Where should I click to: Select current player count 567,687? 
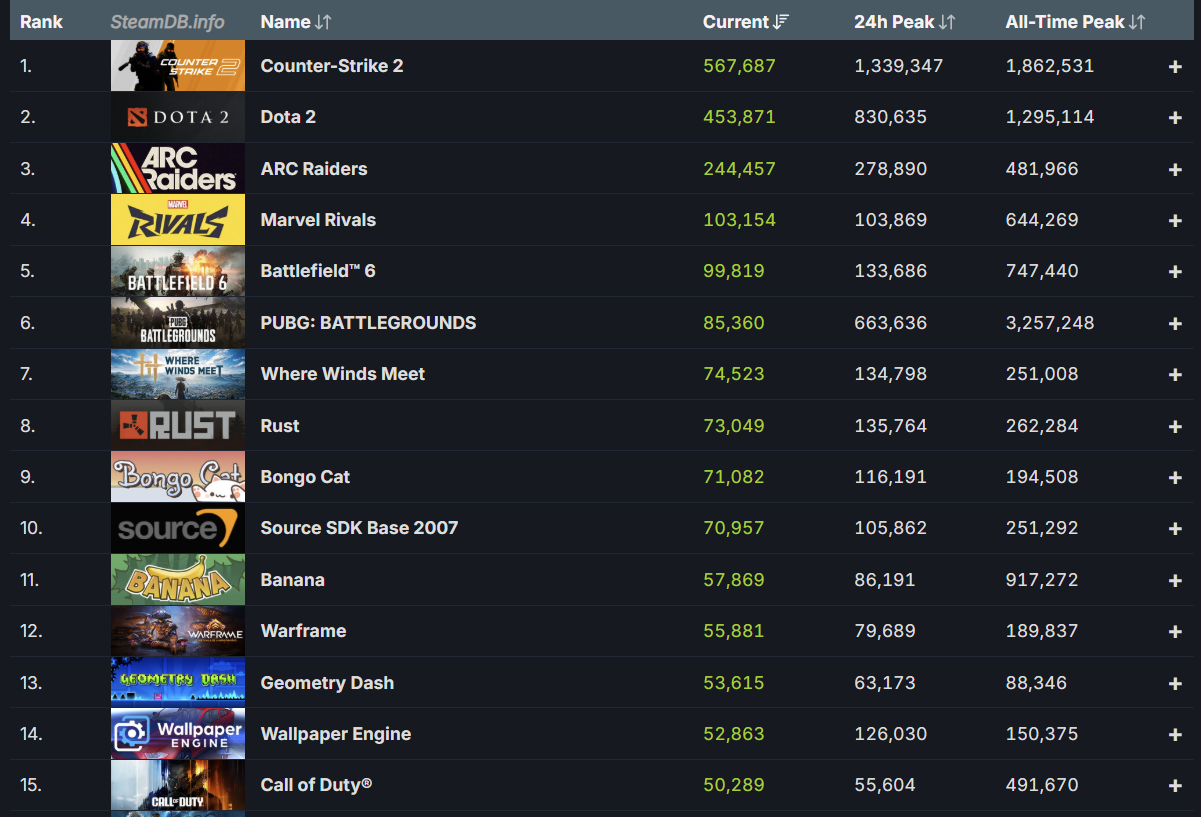point(739,66)
